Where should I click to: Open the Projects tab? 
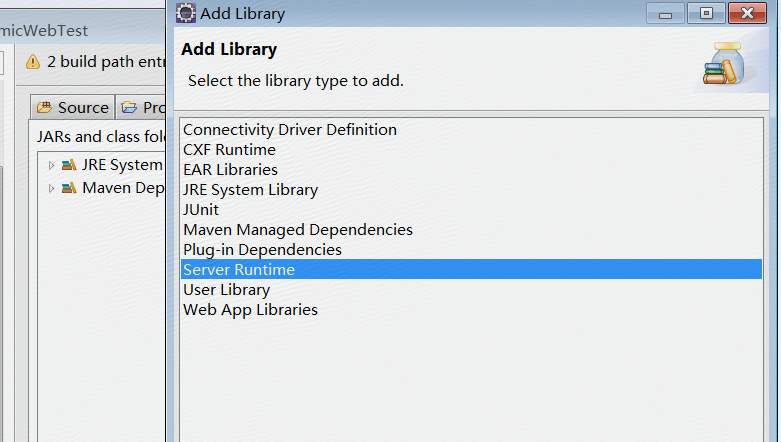click(141, 107)
